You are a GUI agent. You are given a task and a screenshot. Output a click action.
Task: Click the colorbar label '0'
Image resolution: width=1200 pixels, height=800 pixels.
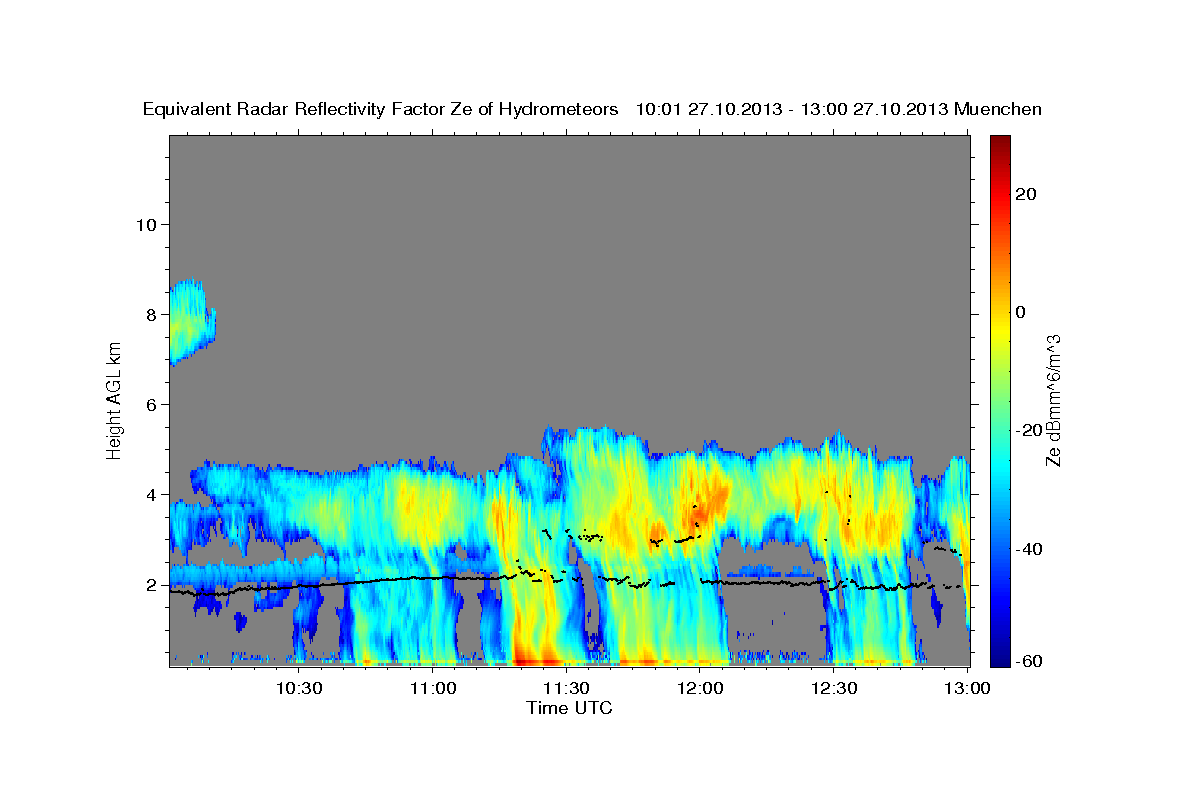point(1020,312)
